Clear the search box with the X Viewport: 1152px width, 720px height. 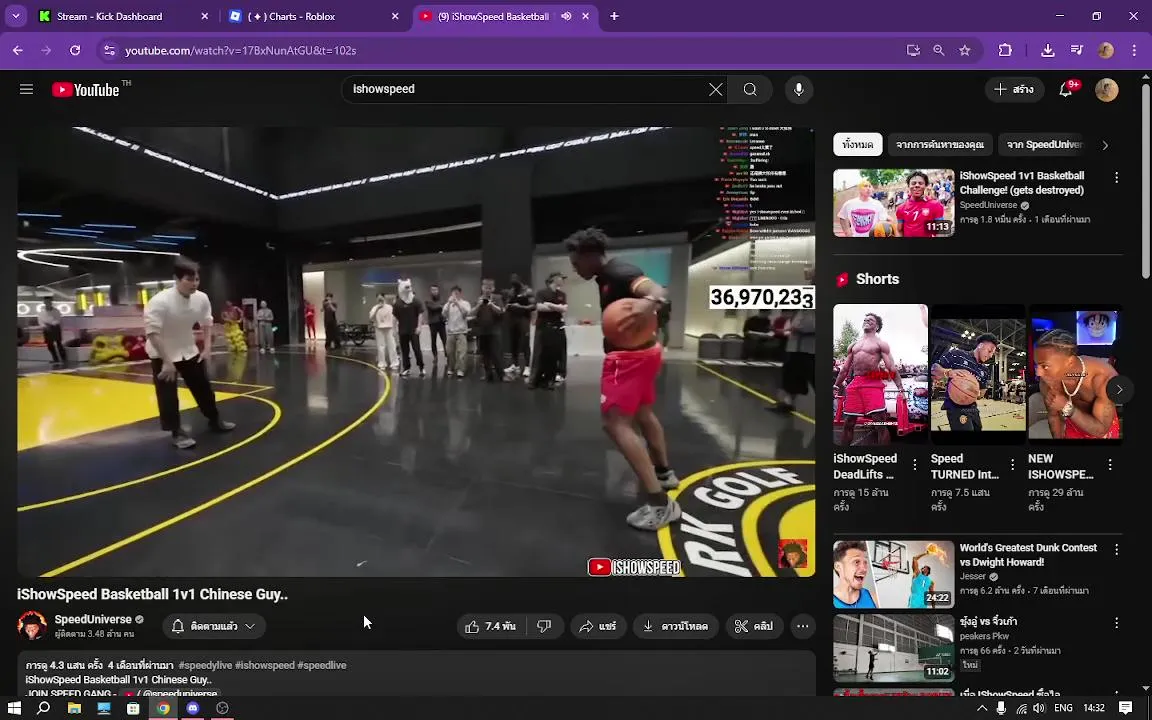click(x=716, y=90)
